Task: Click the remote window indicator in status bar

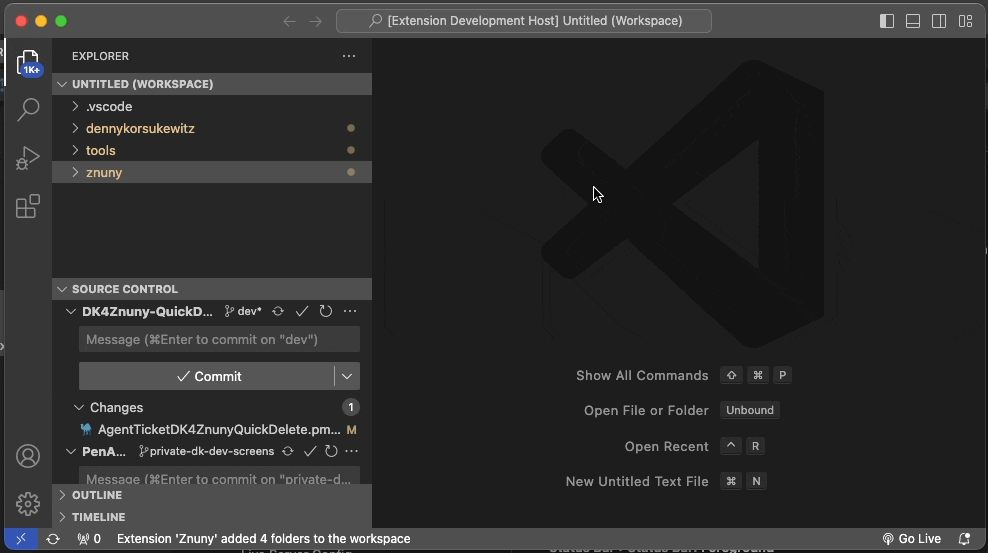Action: 21,539
